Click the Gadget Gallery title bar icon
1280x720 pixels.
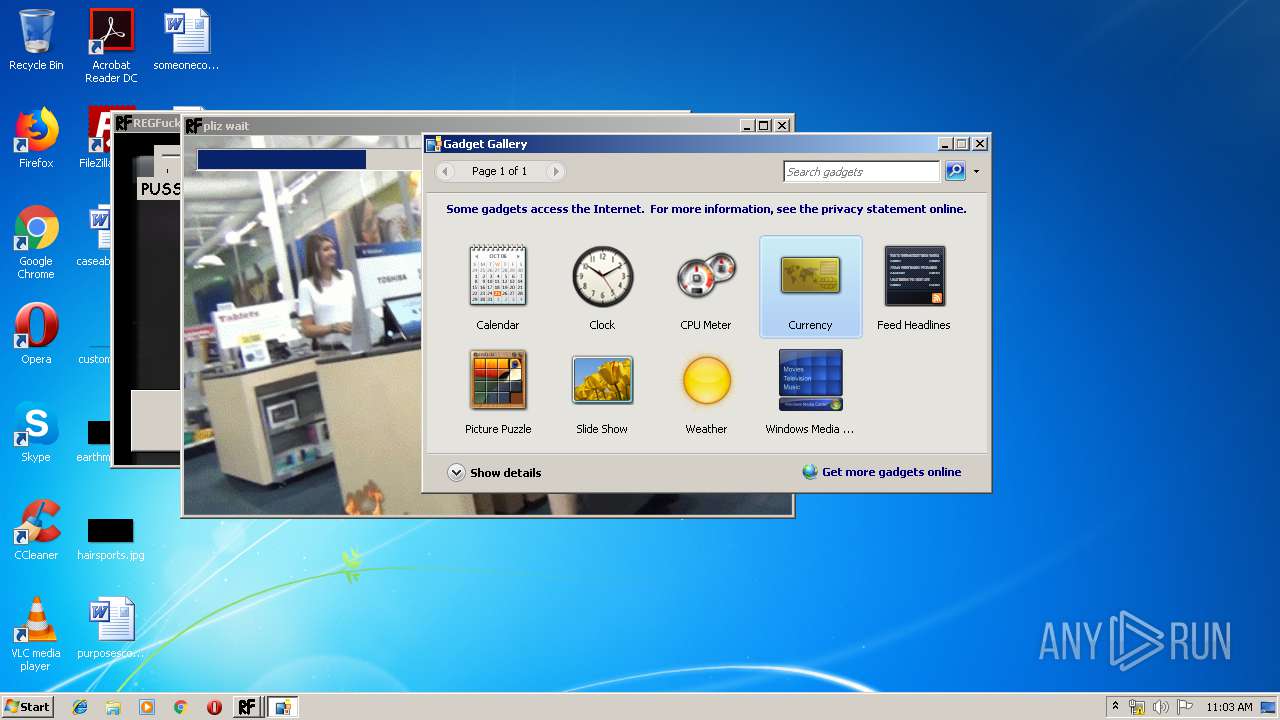pos(433,144)
